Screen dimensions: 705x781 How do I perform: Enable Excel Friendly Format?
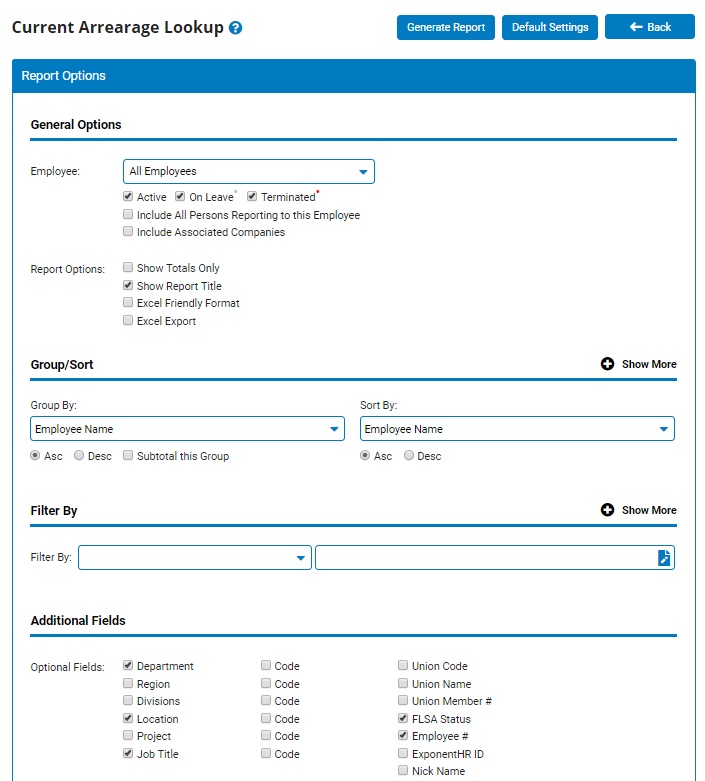tap(128, 302)
